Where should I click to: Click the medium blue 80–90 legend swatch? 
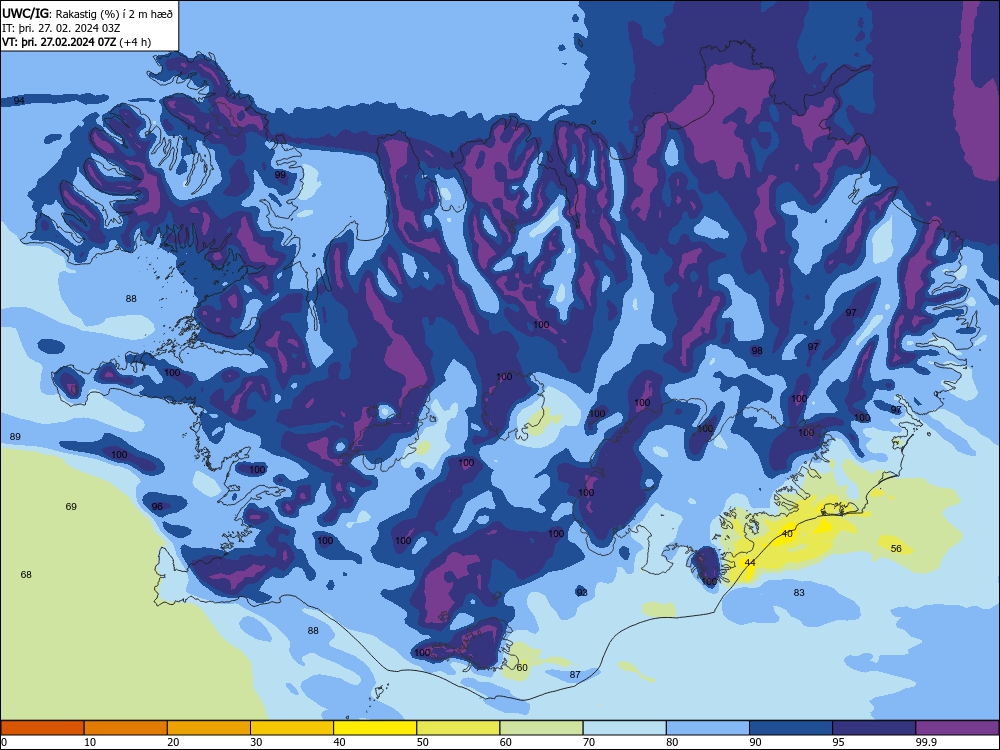pyautogui.click(x=708, y=728)
